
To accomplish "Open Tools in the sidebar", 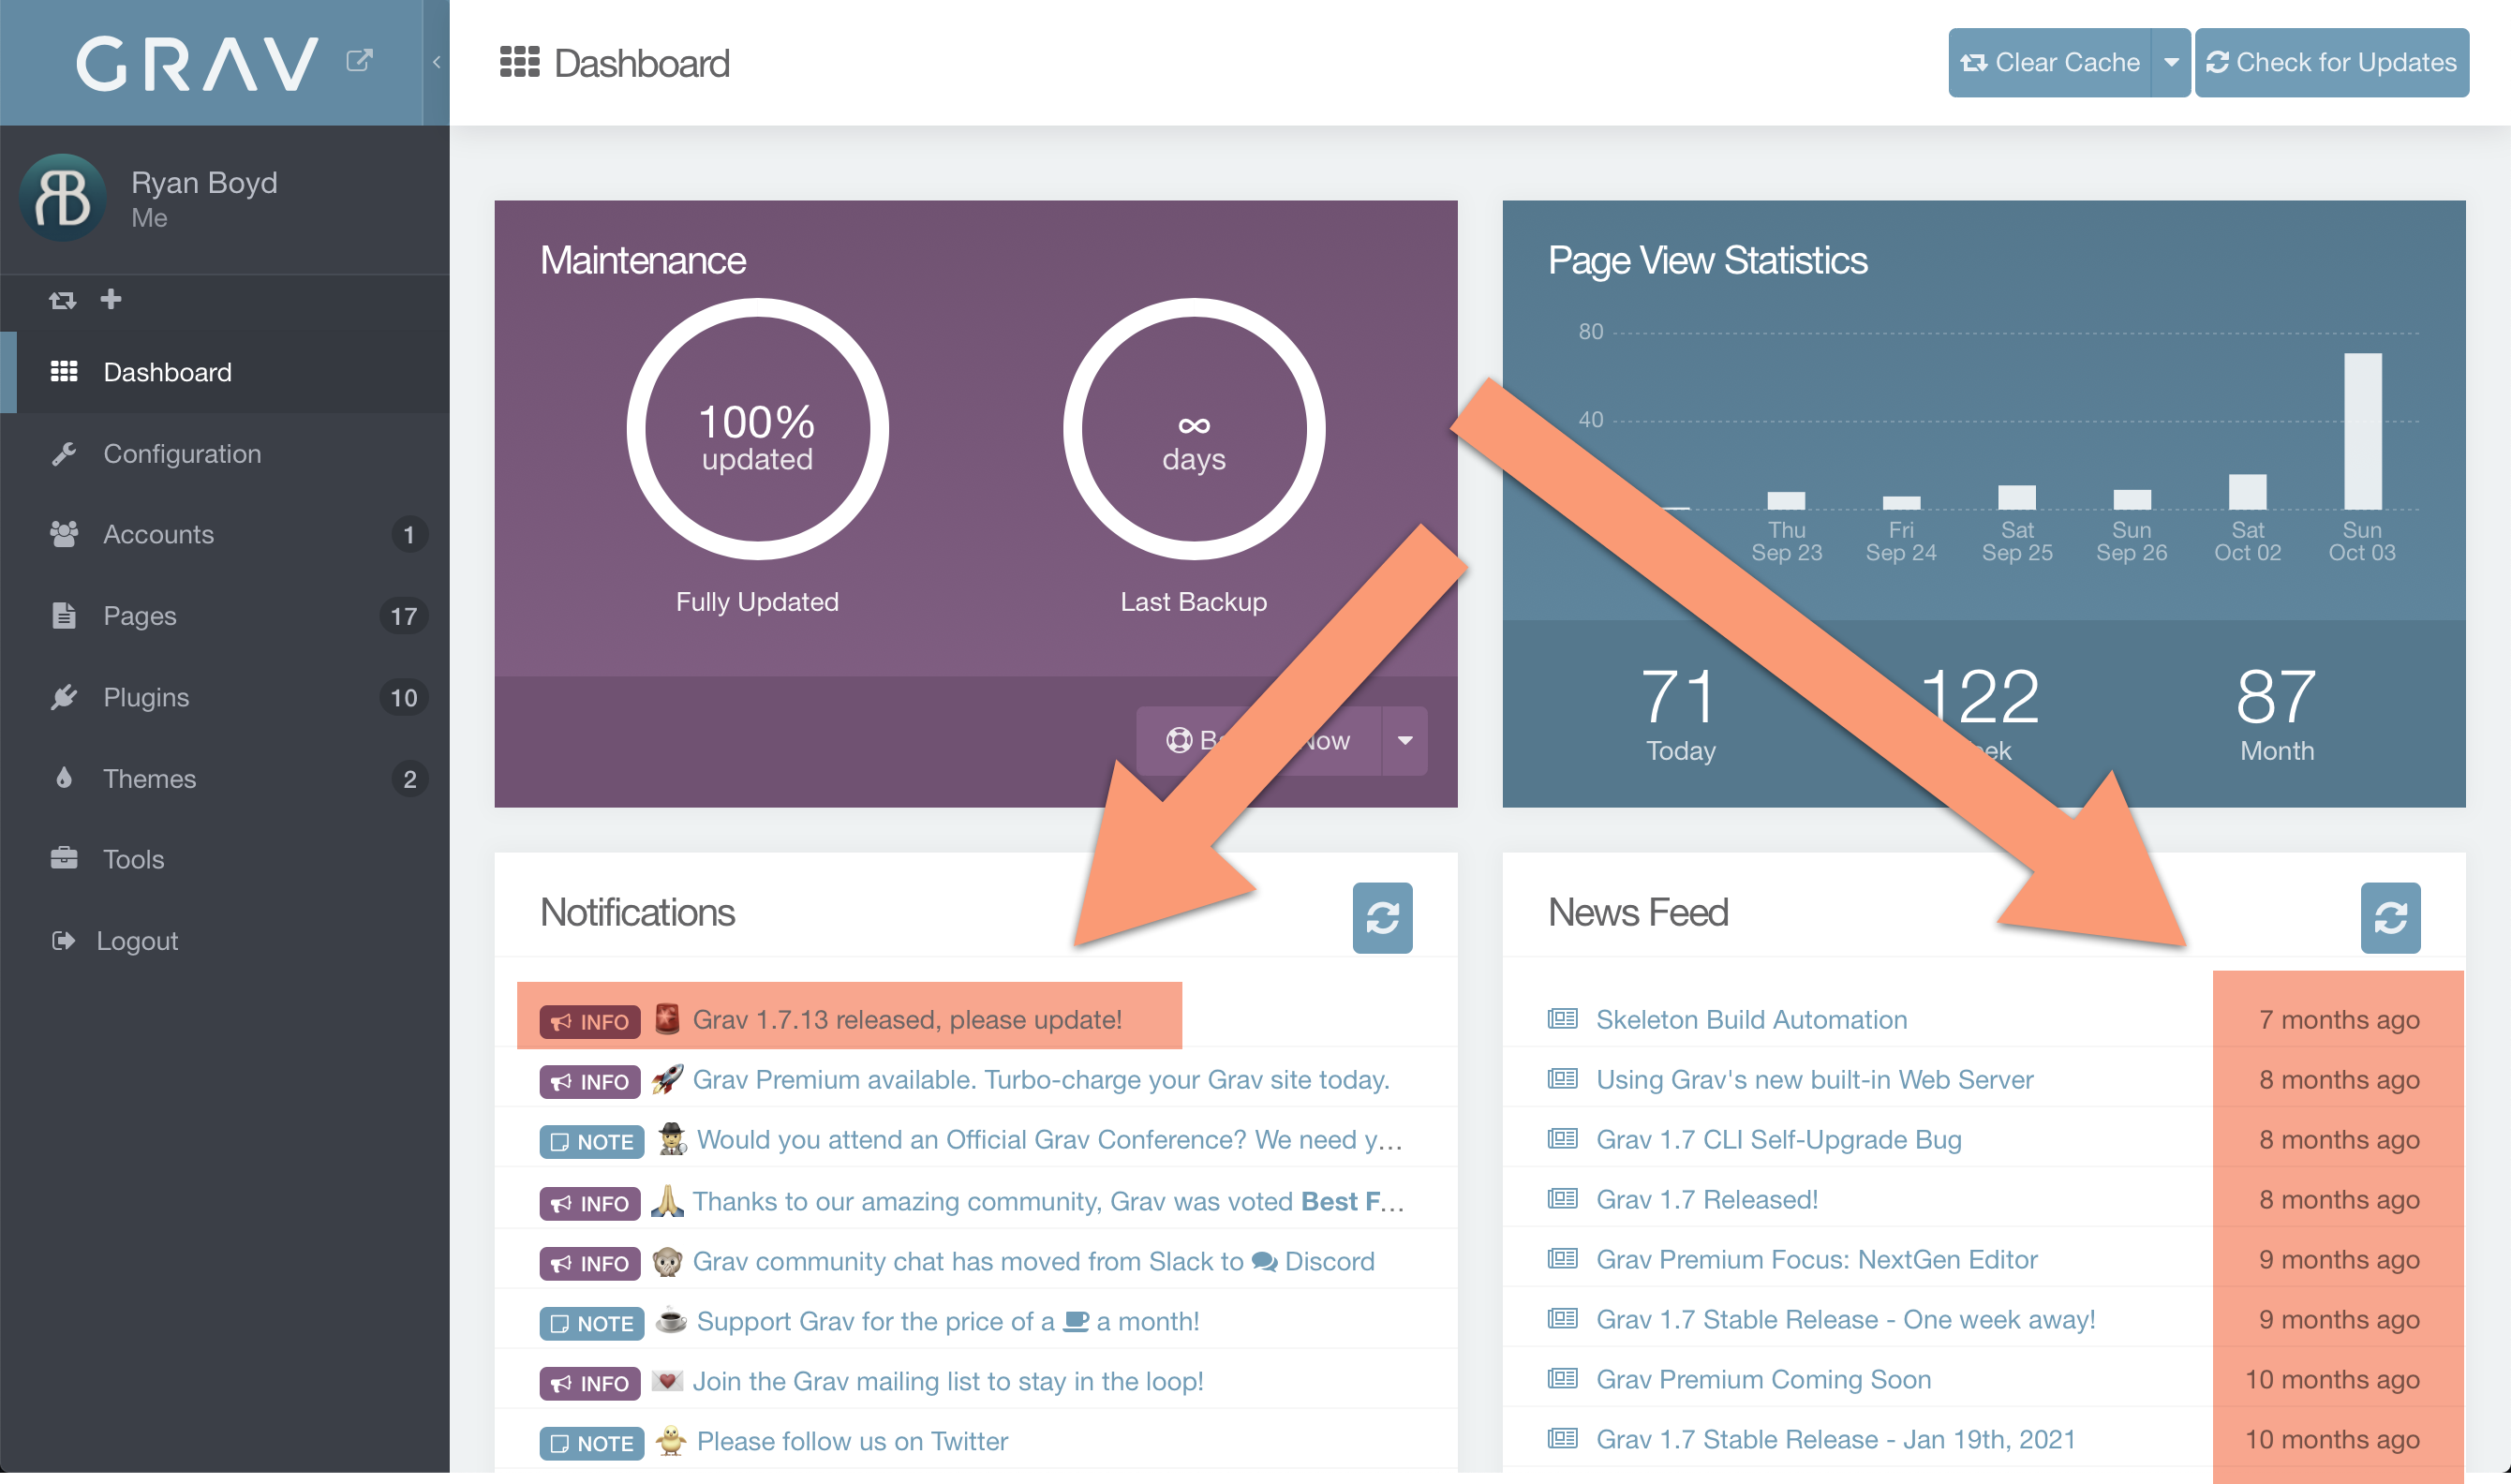I will click(225, 859).
